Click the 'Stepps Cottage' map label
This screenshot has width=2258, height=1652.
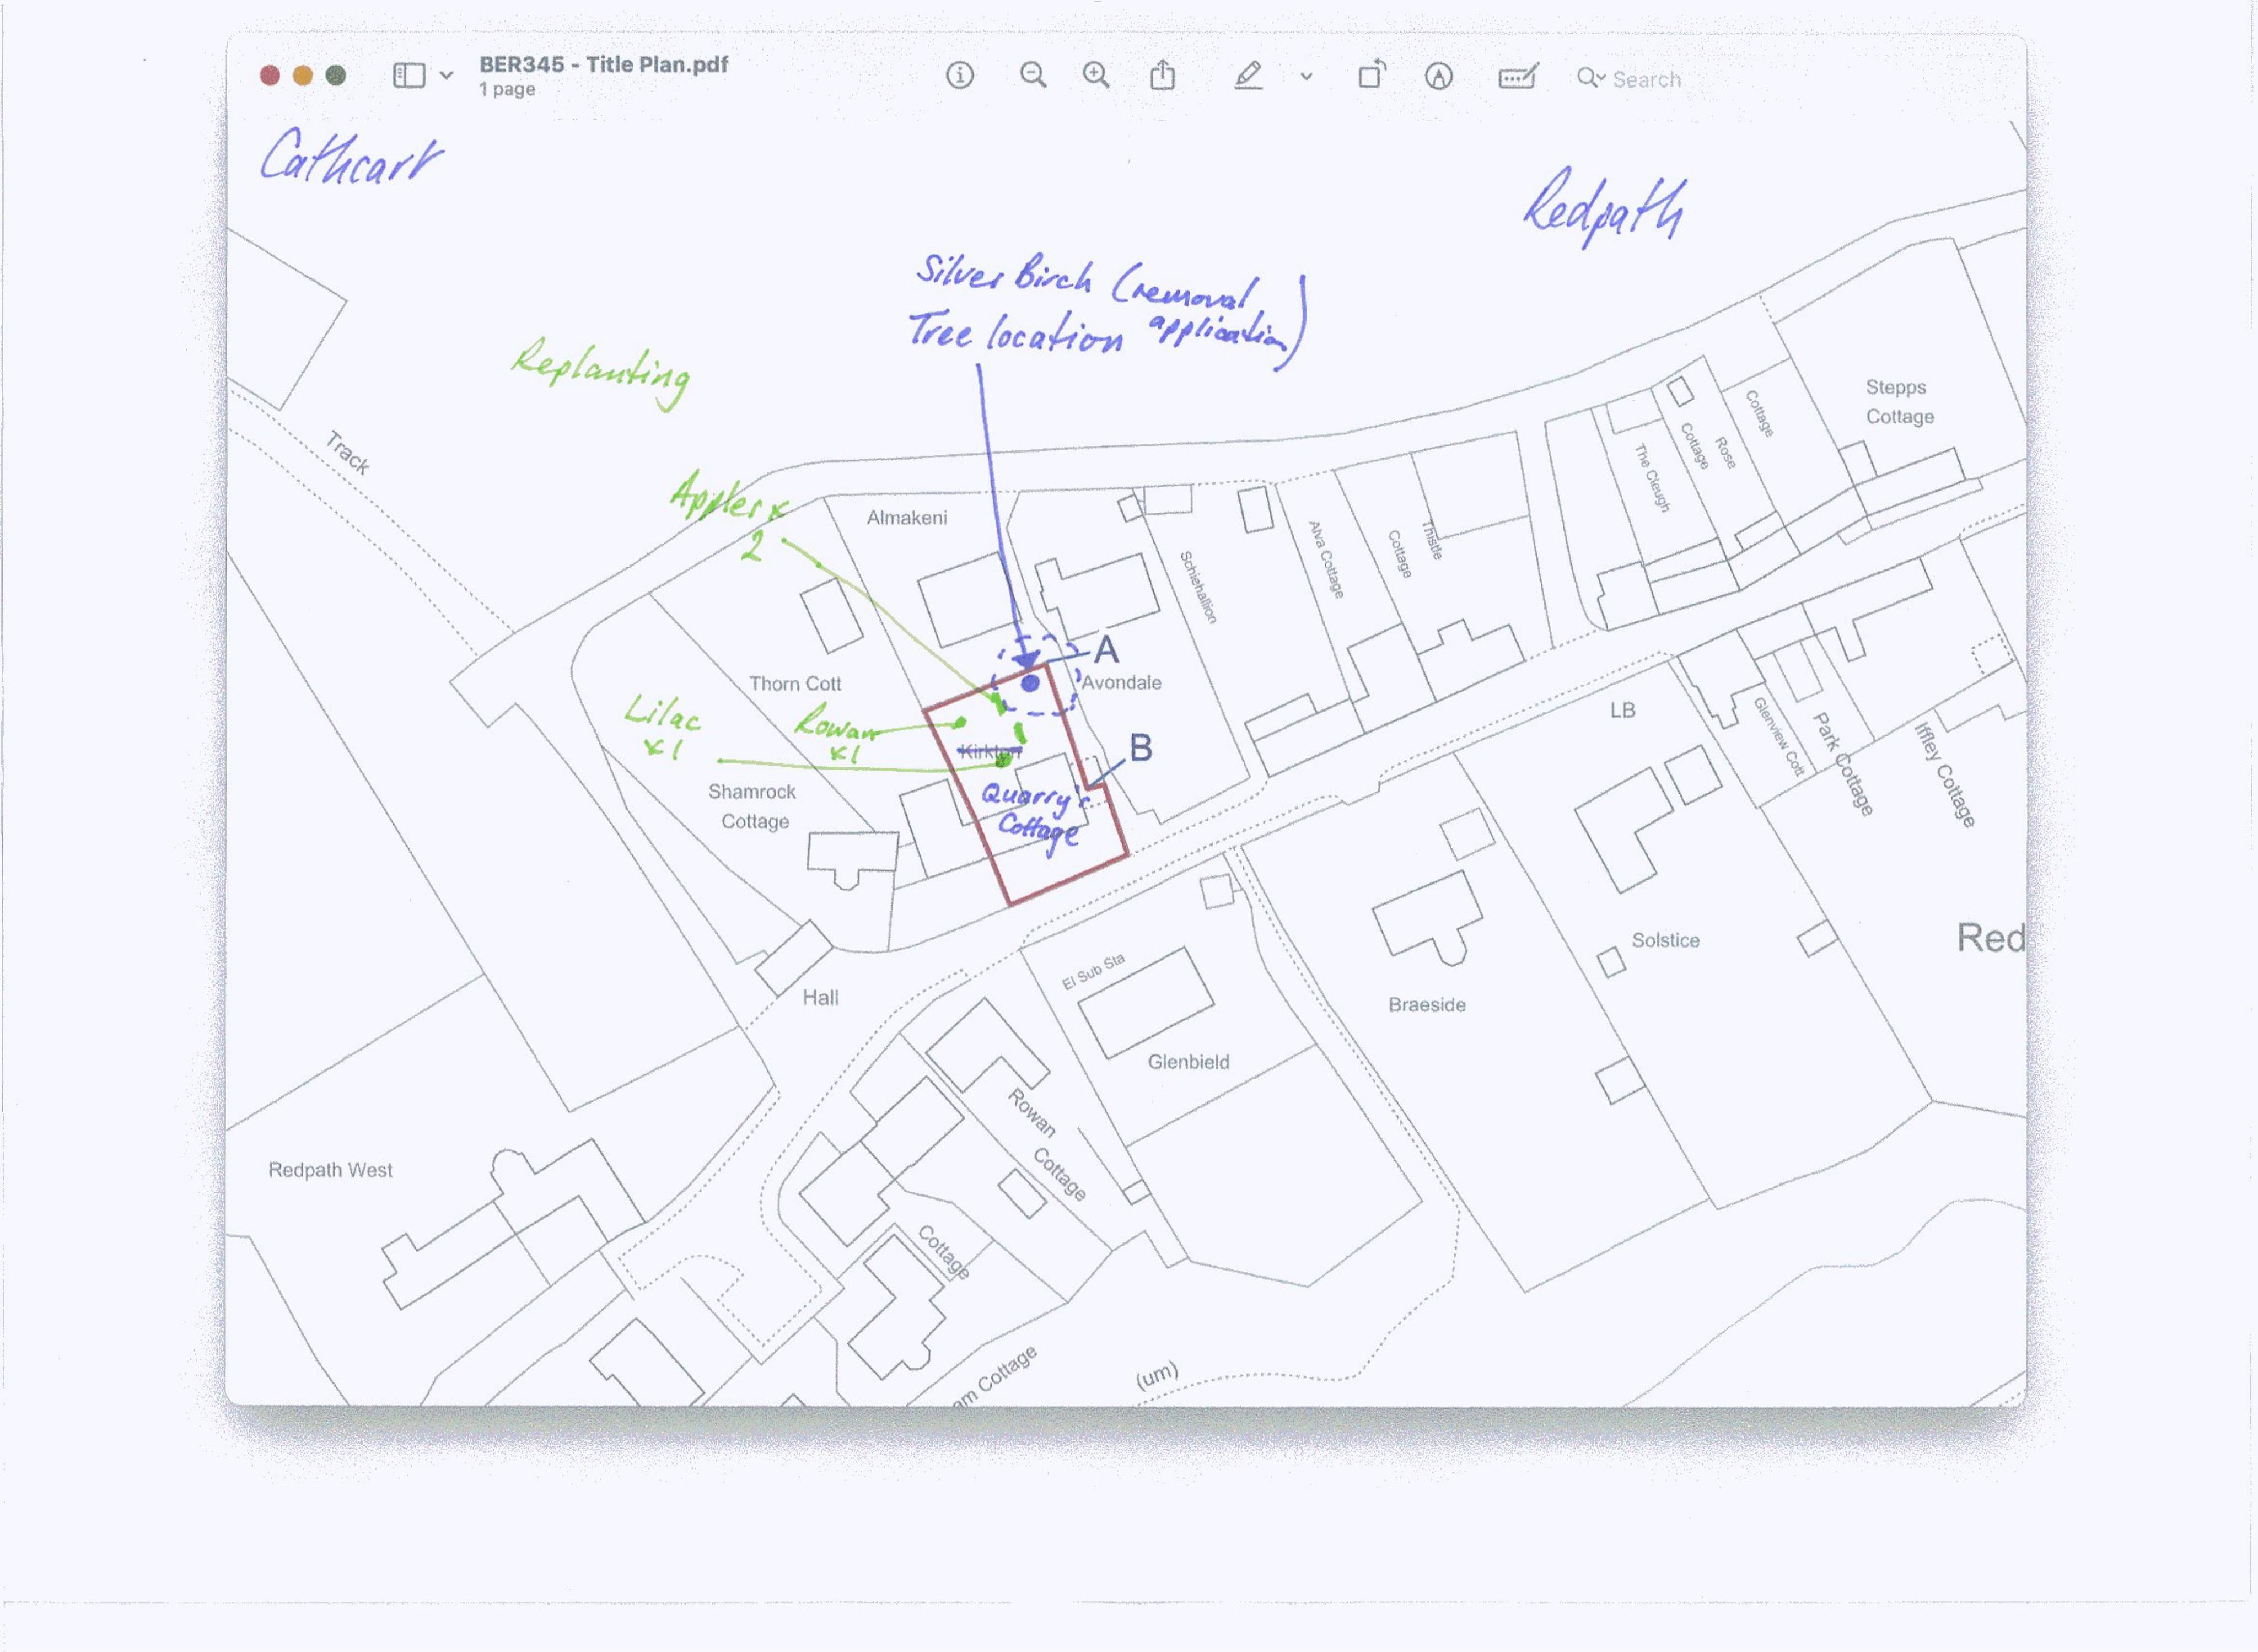pyautogui.click(x=1899, y=402)
